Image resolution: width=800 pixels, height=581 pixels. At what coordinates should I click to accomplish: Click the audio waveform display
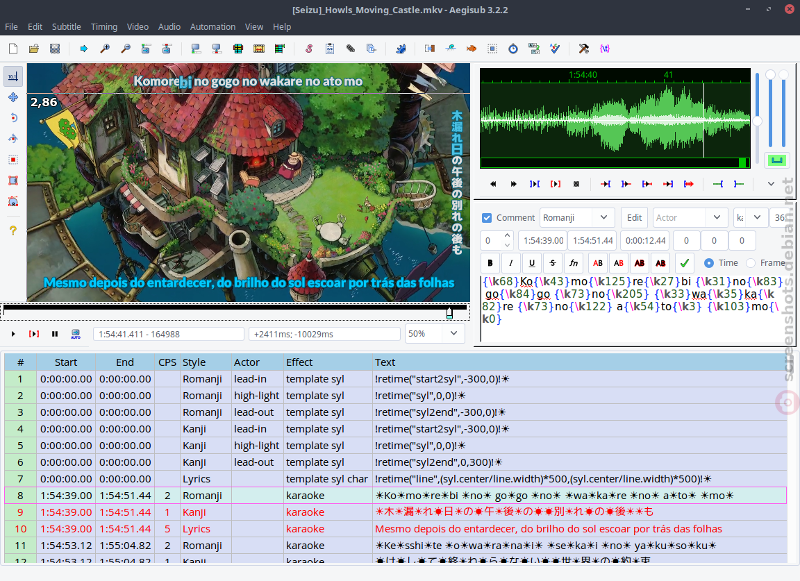pyautogui.click(x=615, y=118)
